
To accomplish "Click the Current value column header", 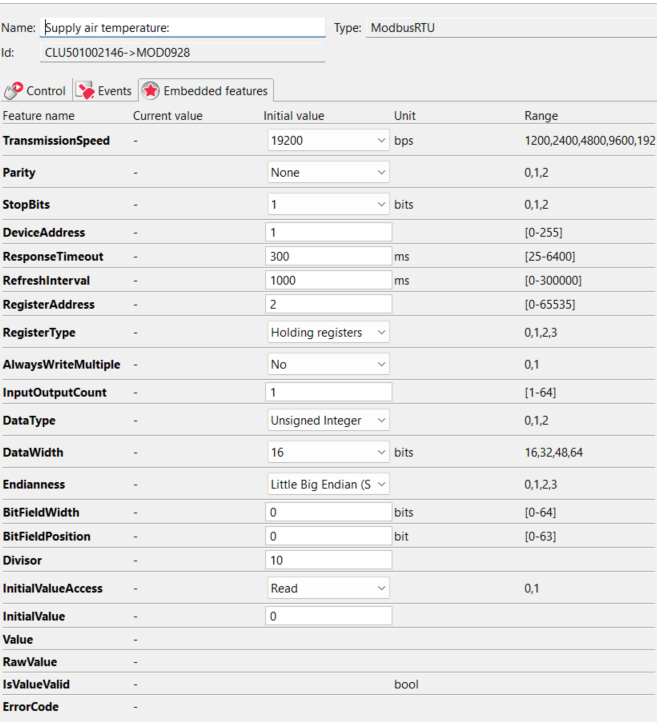I will pyautogui.click(x=168, y=116).
